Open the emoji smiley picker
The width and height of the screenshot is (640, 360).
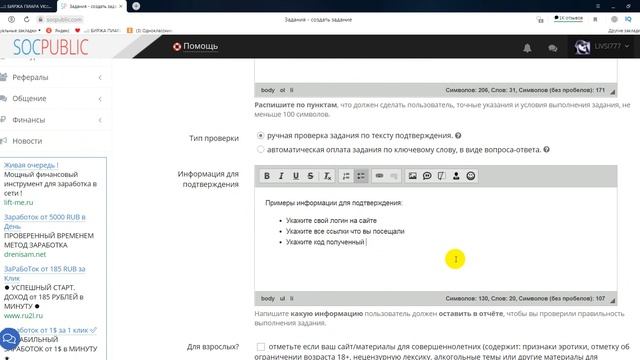pos(471,176)
